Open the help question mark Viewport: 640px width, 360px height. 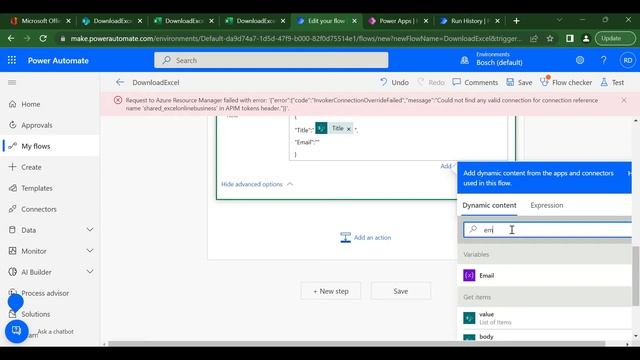point(604,60)
